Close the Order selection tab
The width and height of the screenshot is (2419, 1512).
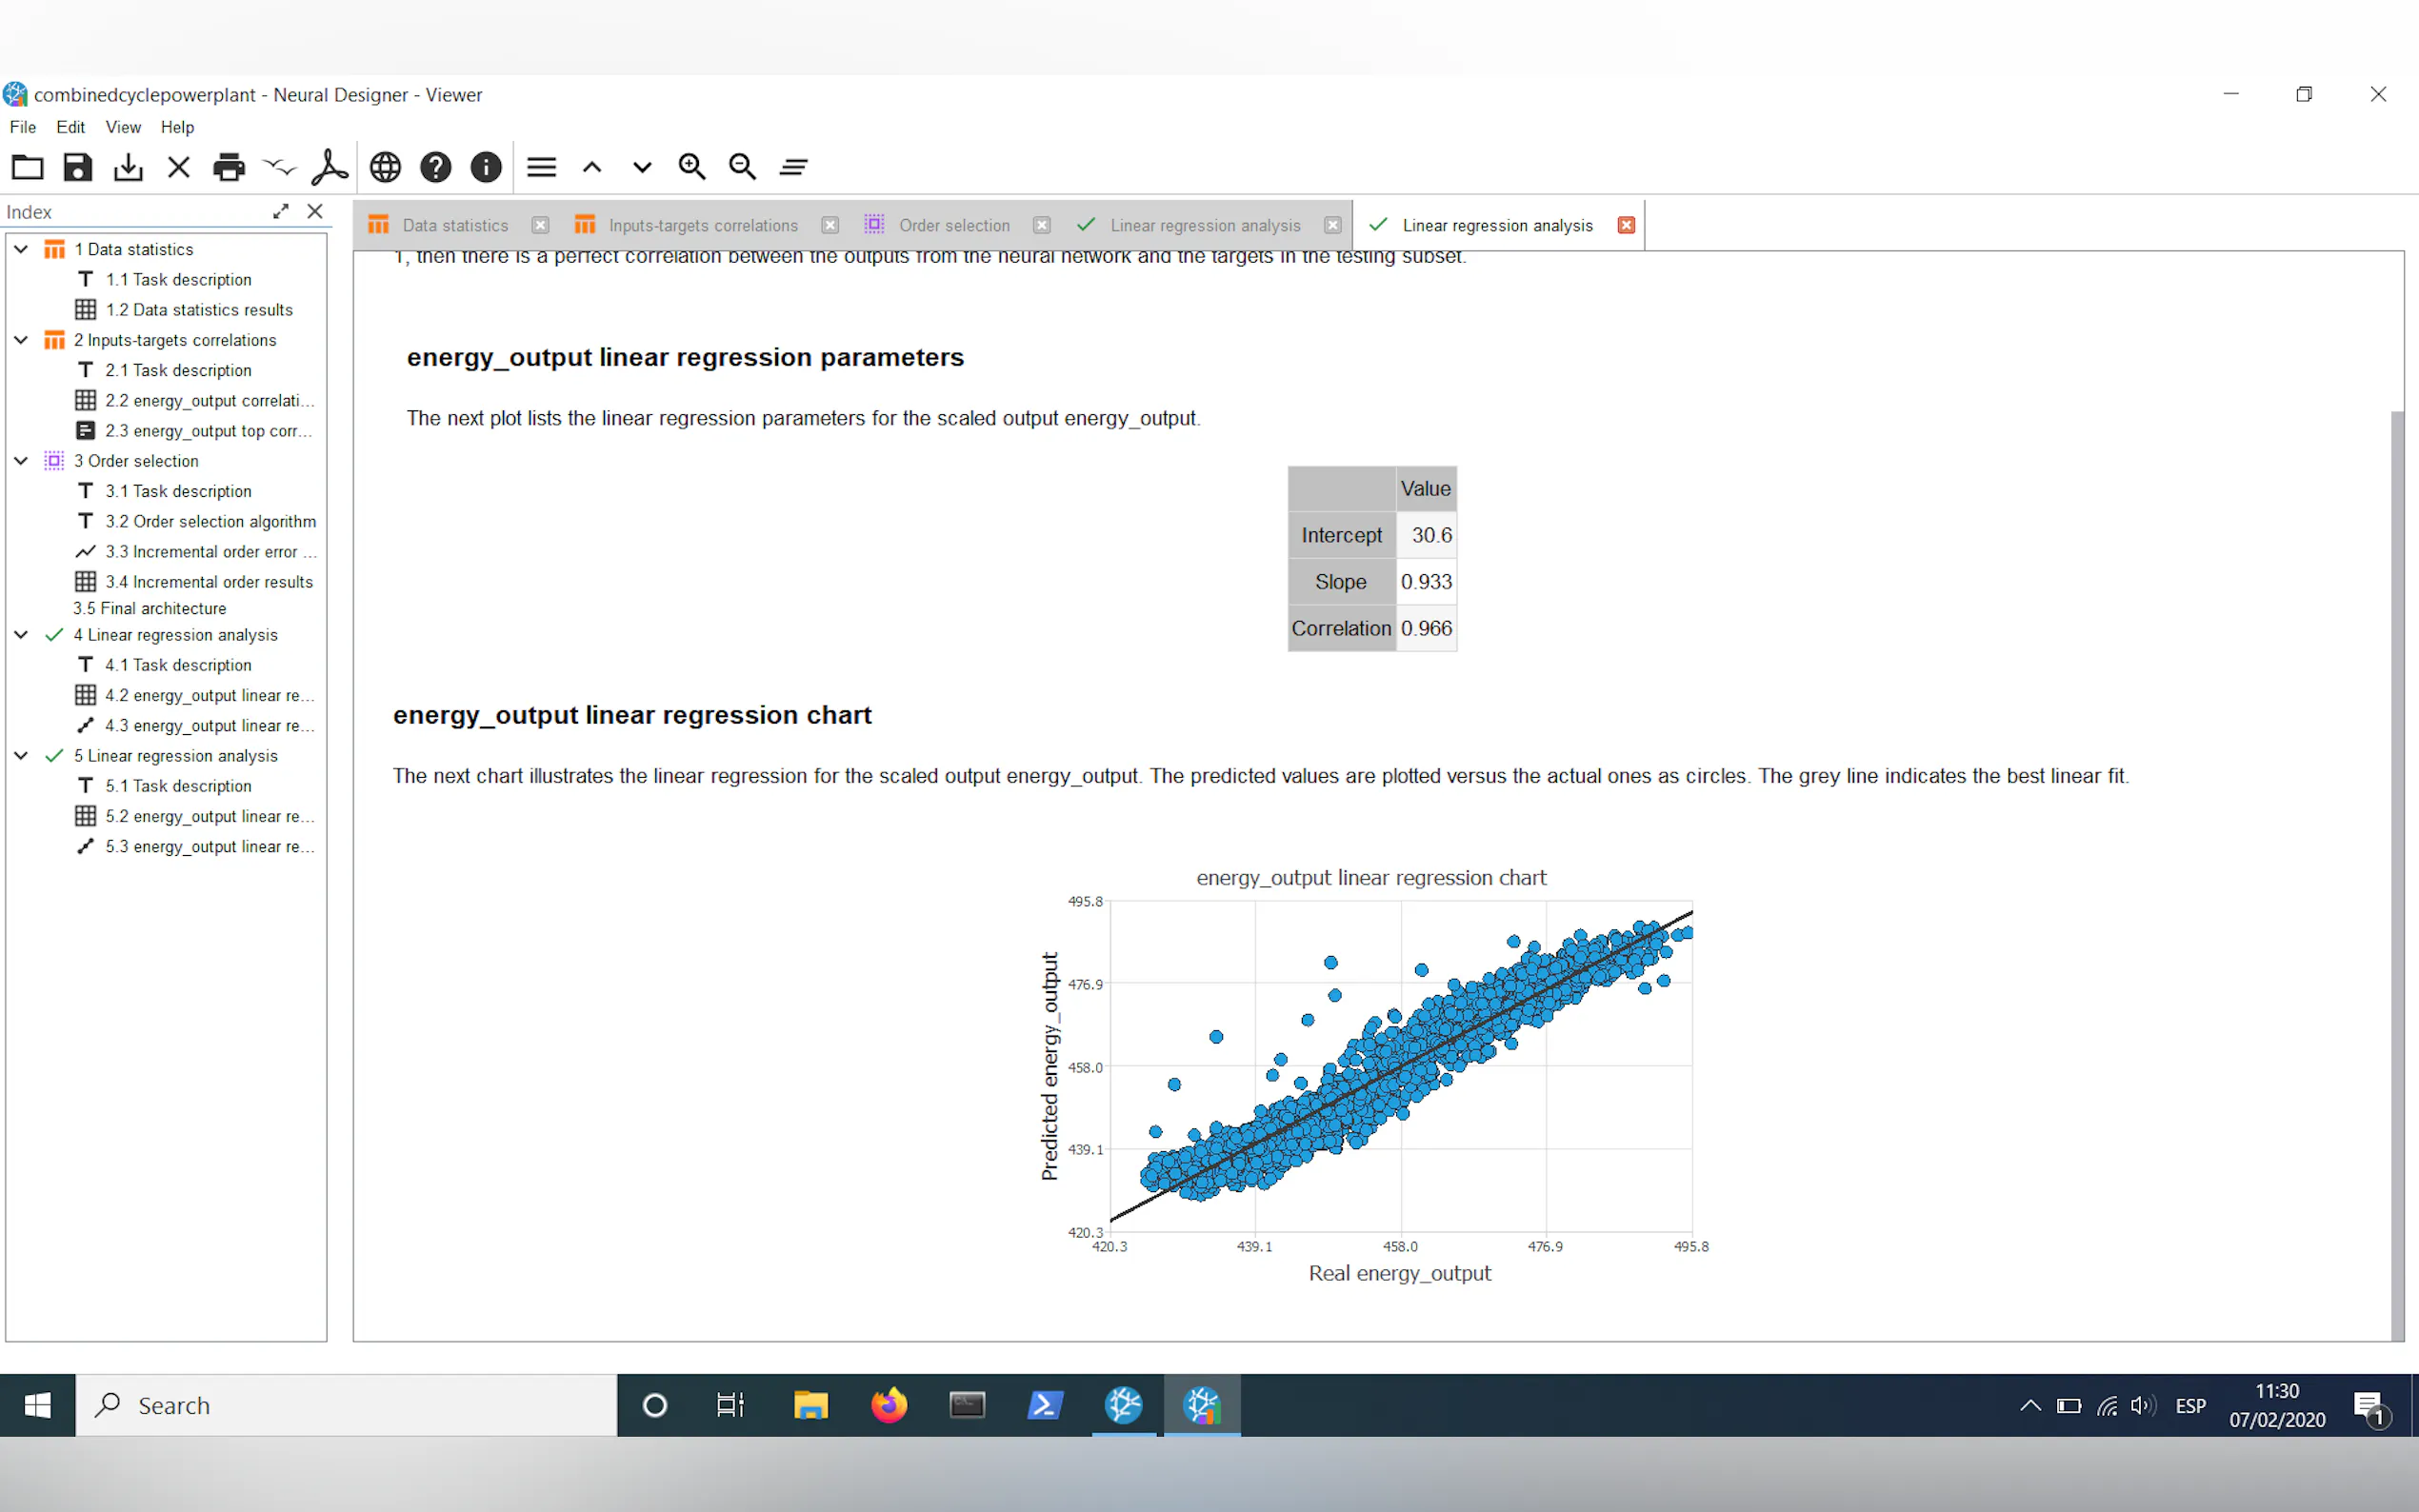pos(1042,225)
